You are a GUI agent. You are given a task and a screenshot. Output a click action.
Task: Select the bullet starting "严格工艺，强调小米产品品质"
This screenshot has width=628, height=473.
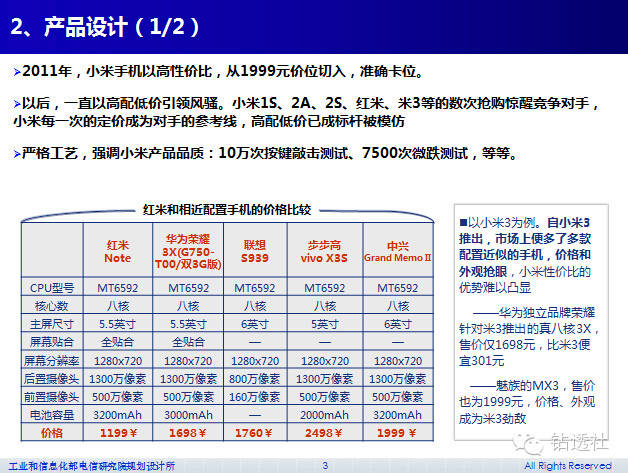point(266,153)
